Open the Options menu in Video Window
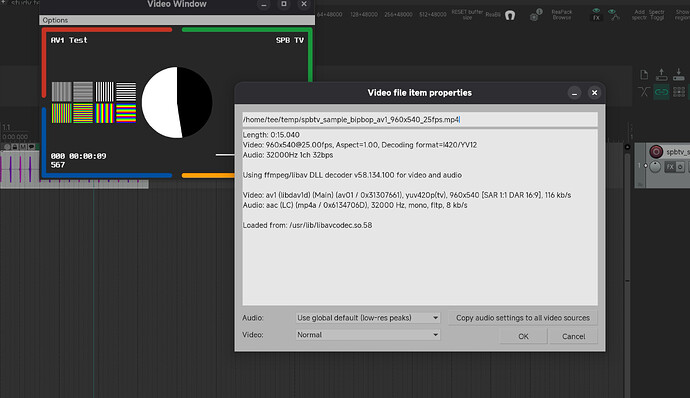Viewport: 690px width, 398px height. (55, 20)
